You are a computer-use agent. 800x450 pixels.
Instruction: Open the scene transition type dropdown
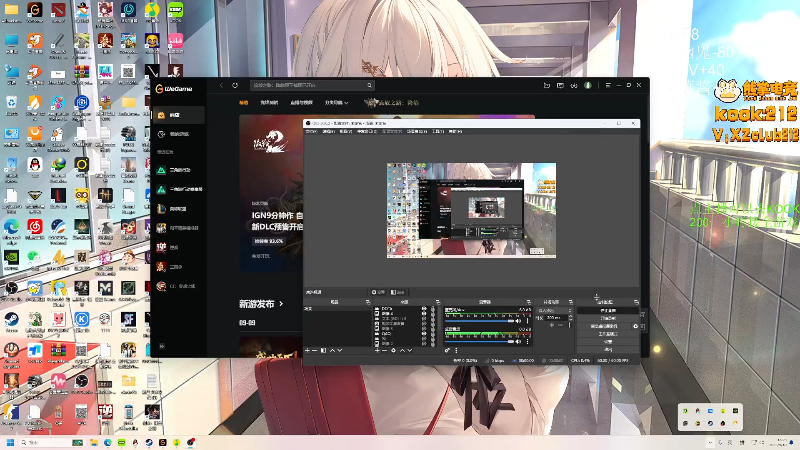coord(555,310)
